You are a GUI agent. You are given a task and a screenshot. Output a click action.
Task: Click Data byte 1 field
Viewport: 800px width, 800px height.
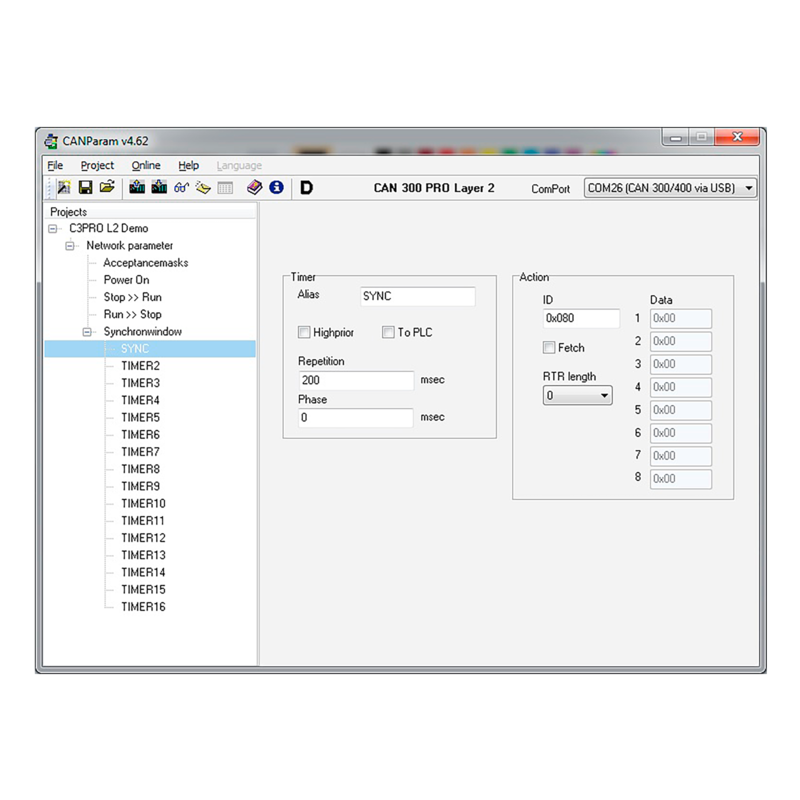tap(681, 318)
